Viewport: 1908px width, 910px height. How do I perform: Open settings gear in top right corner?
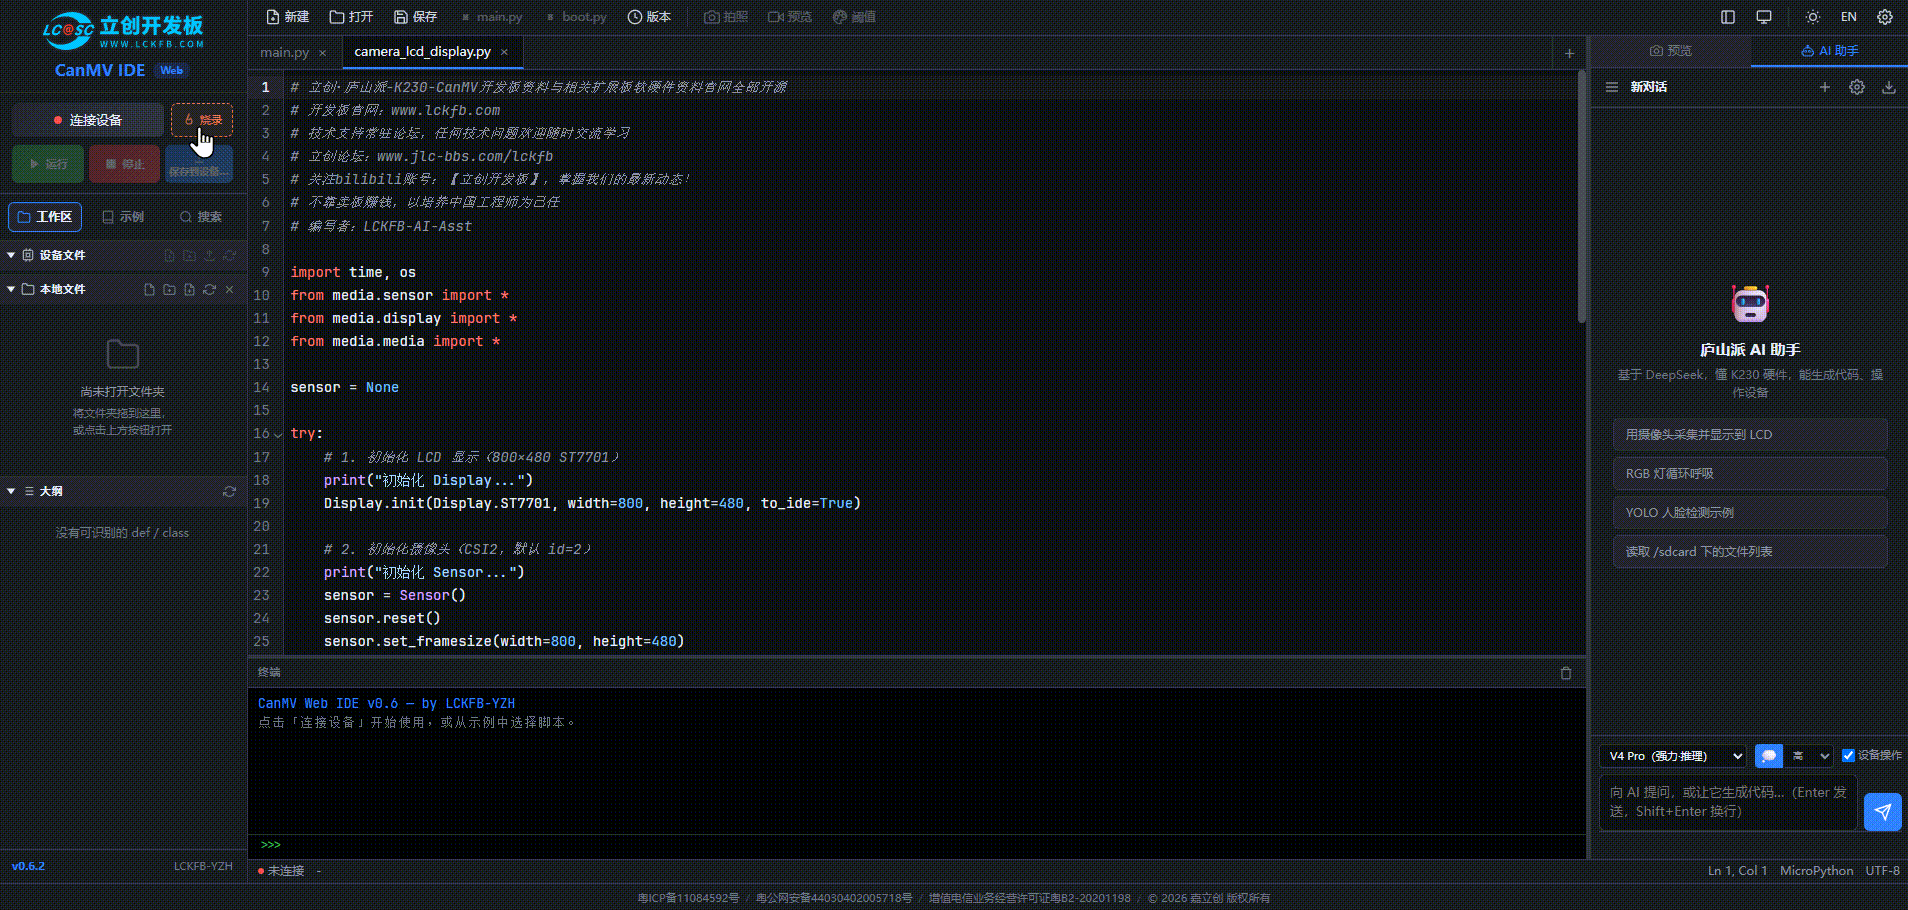click(1885, 17)
